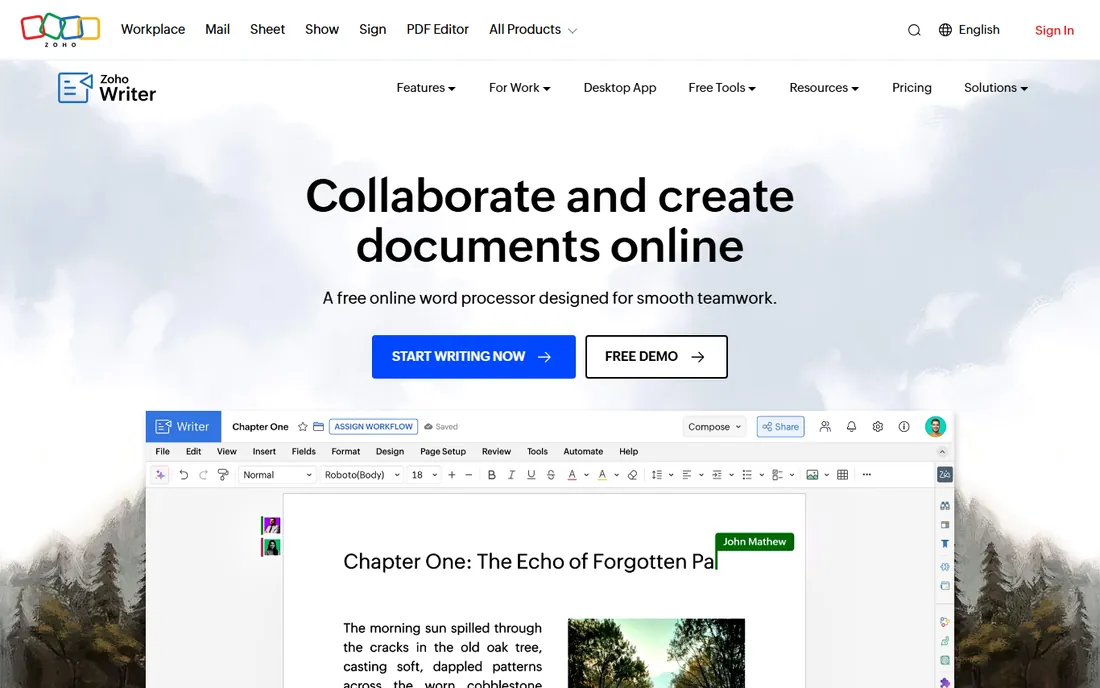Click the puzzle piece add-ons icon
Screen dimensions: 1100x688
945,682
